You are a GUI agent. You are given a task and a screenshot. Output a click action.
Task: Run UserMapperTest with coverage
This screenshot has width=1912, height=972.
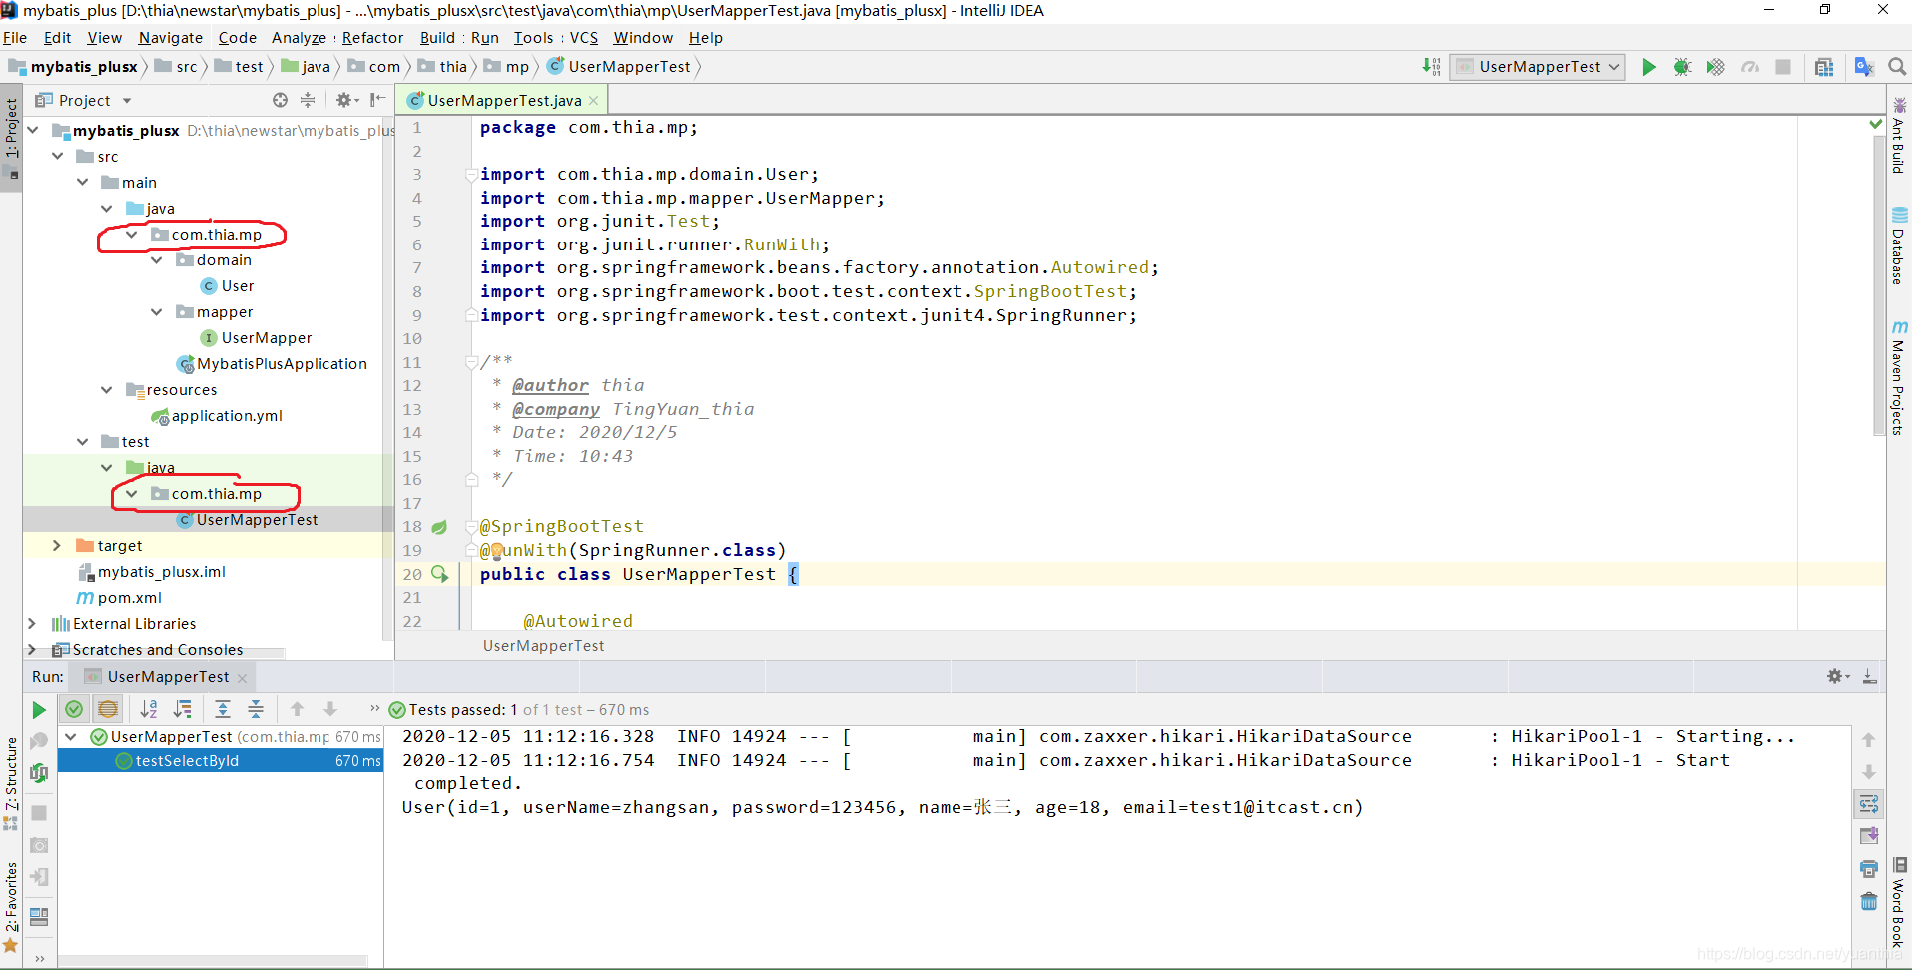(x=1715, y=67)
